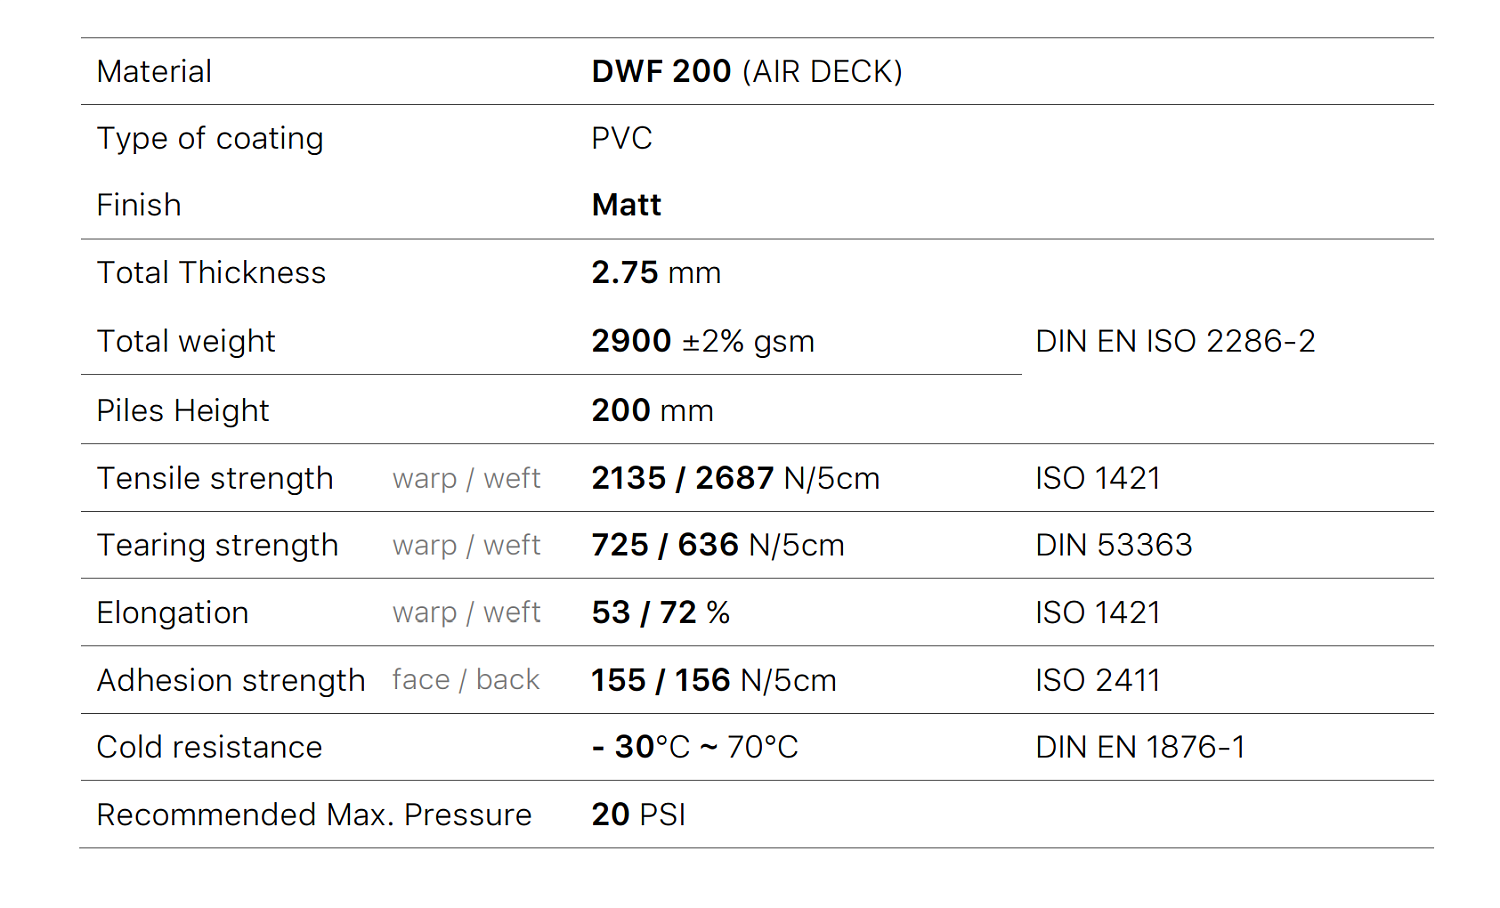
Task: Click the DIN EN ISO 2286-2 standard
Action: (x=1174, y=341)
